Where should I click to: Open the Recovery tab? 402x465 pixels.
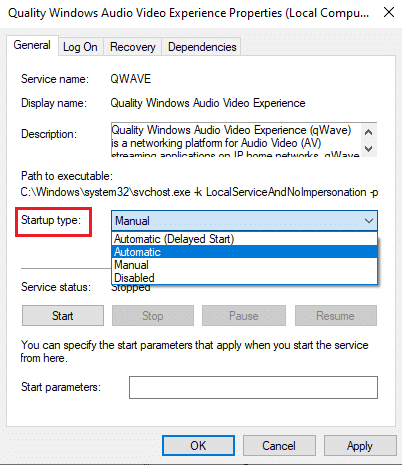[x=133, y=47]
